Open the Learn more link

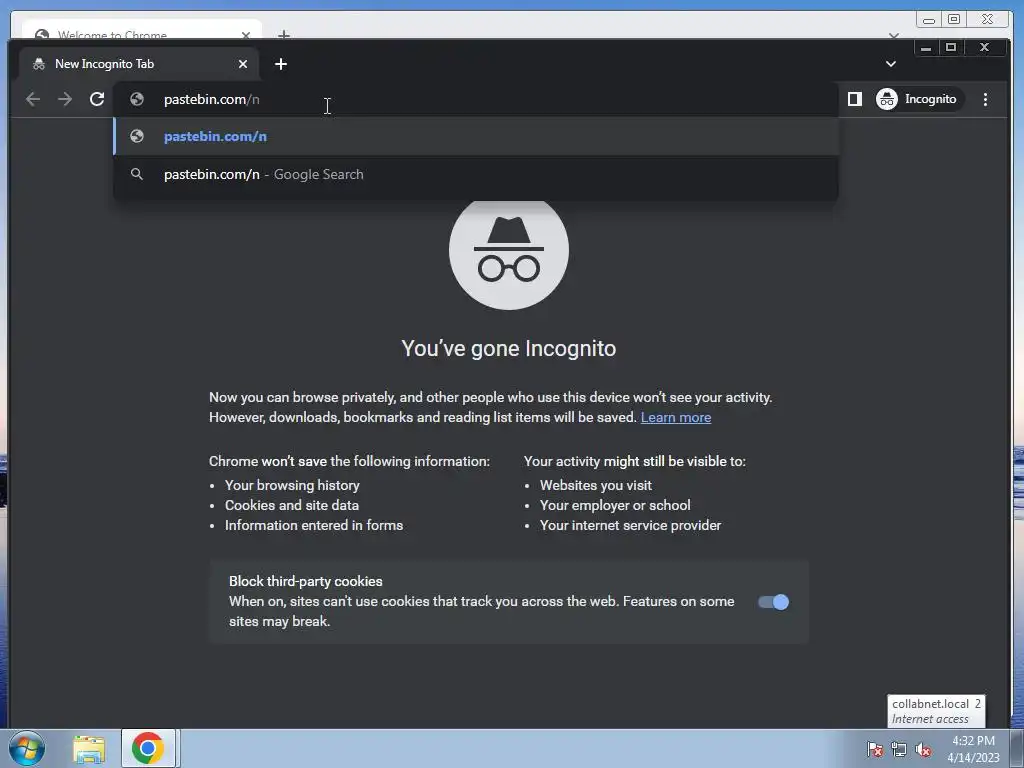pos(676,417)
